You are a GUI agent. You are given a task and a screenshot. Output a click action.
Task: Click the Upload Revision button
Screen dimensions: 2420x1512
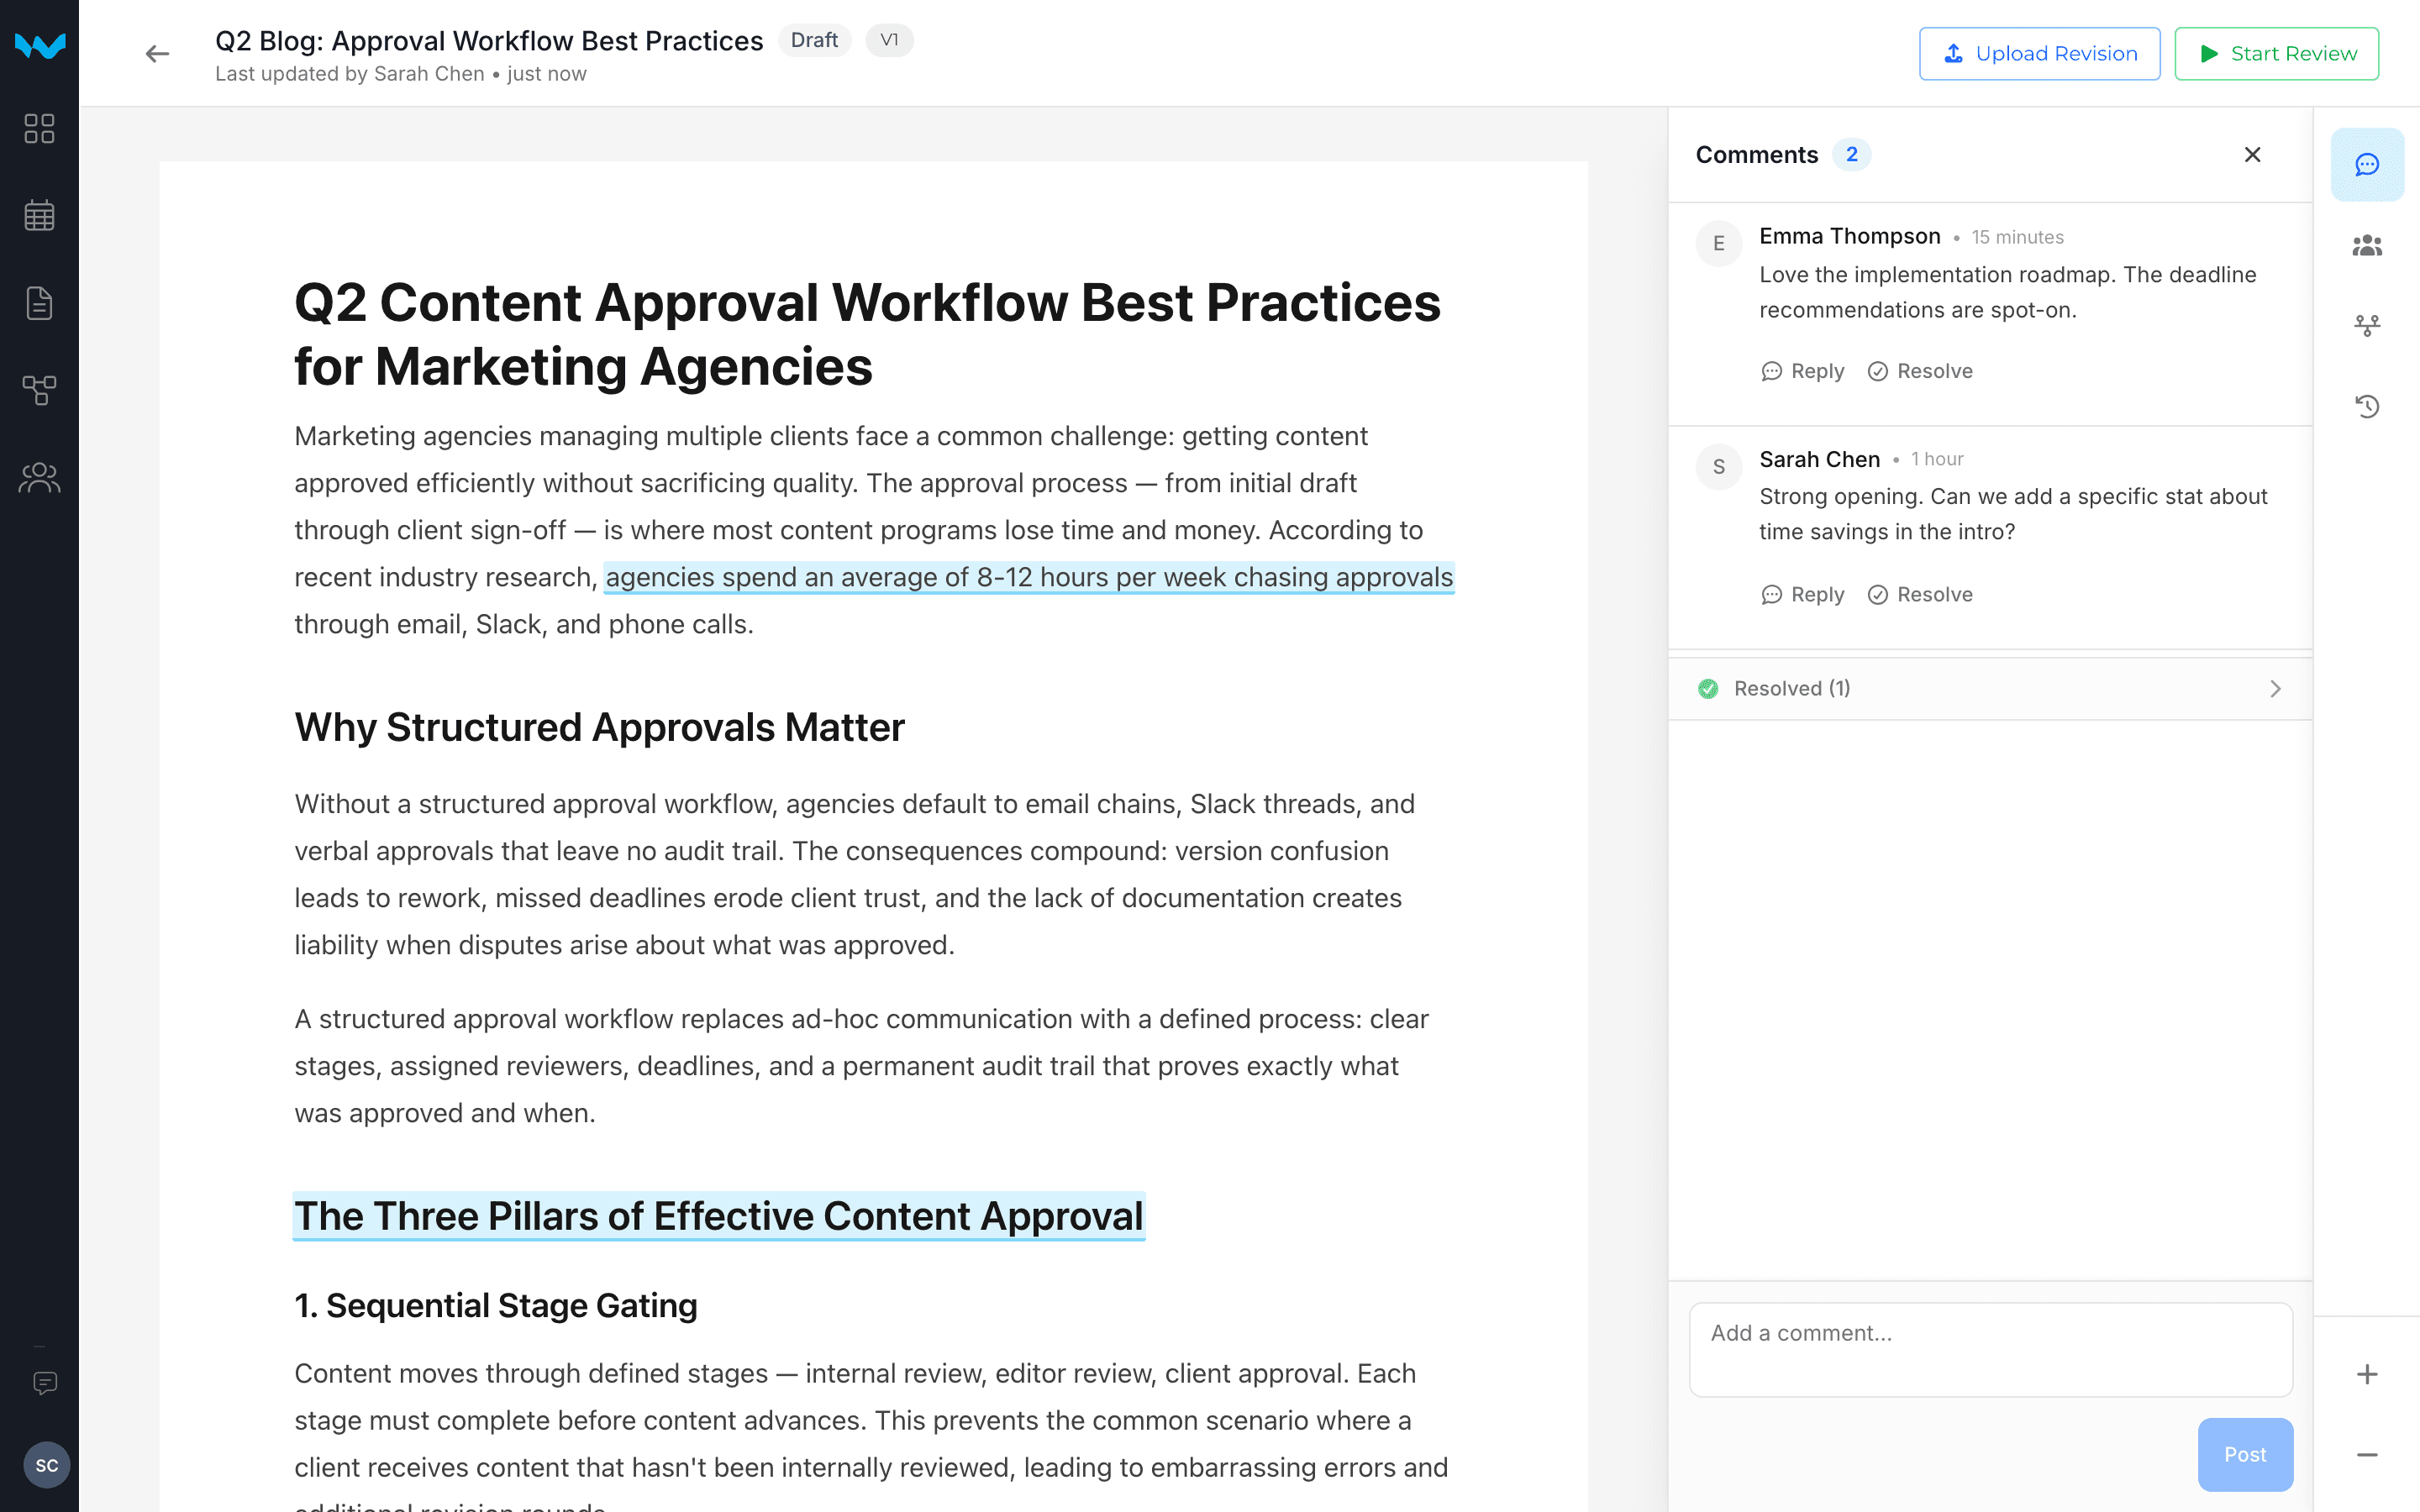click(x=2039, y=53)
